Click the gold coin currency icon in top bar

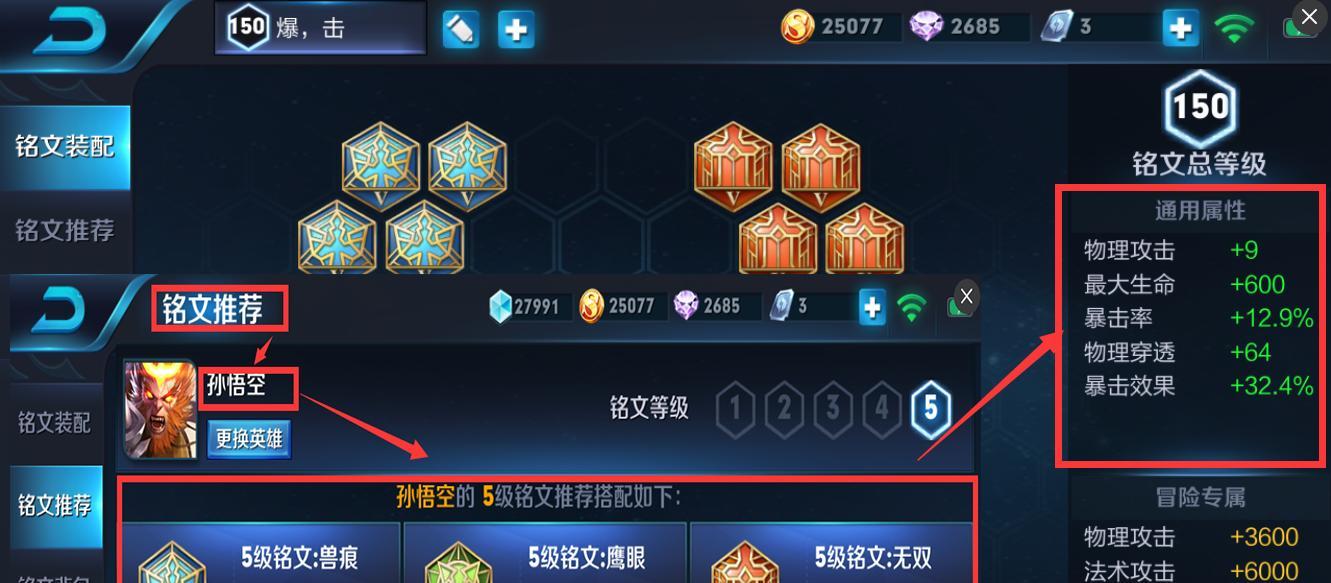[798, 27]
